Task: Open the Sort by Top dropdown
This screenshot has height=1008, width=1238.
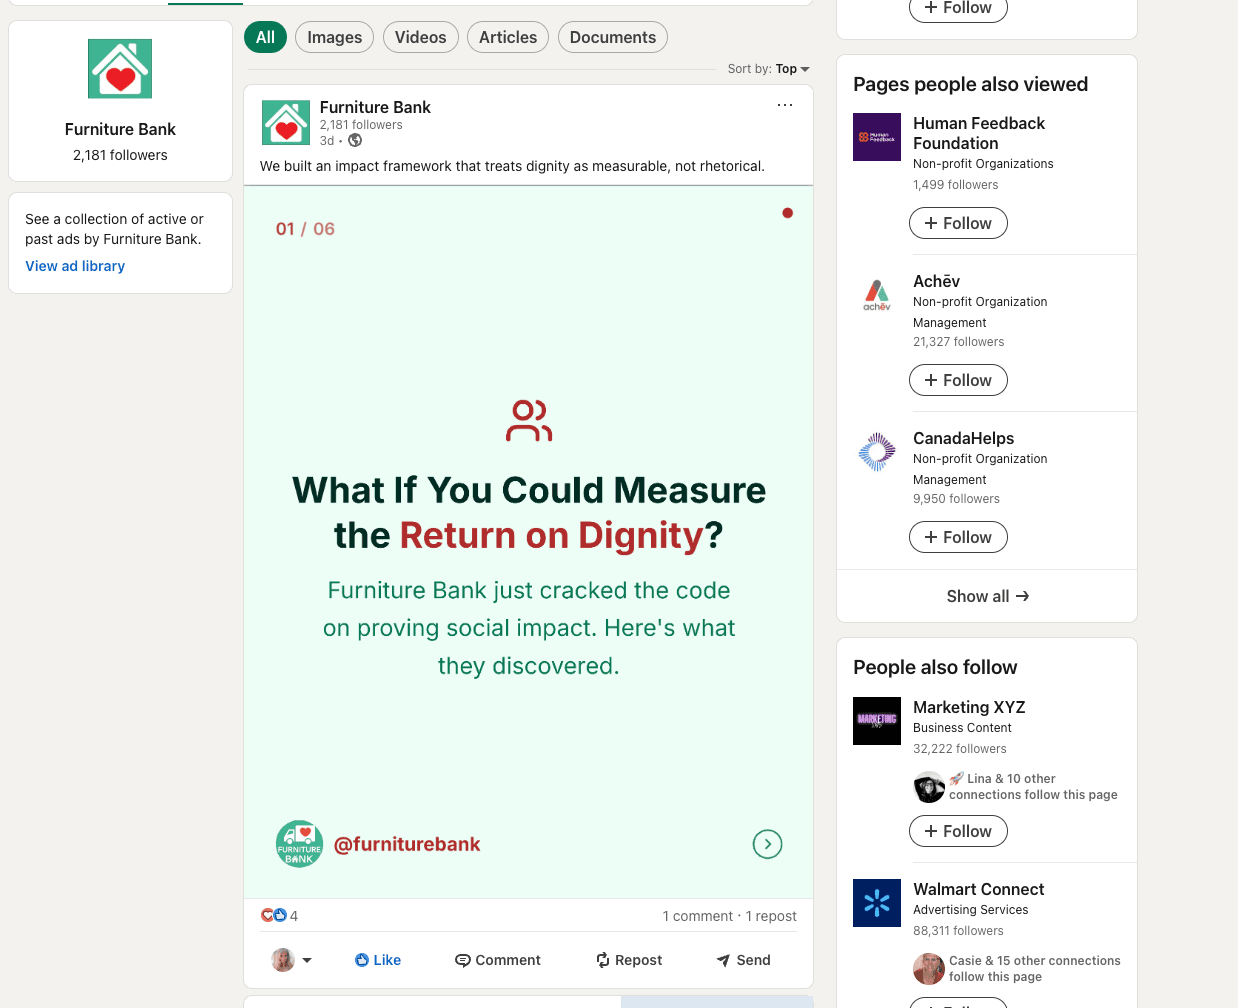Action: [791, 69]
